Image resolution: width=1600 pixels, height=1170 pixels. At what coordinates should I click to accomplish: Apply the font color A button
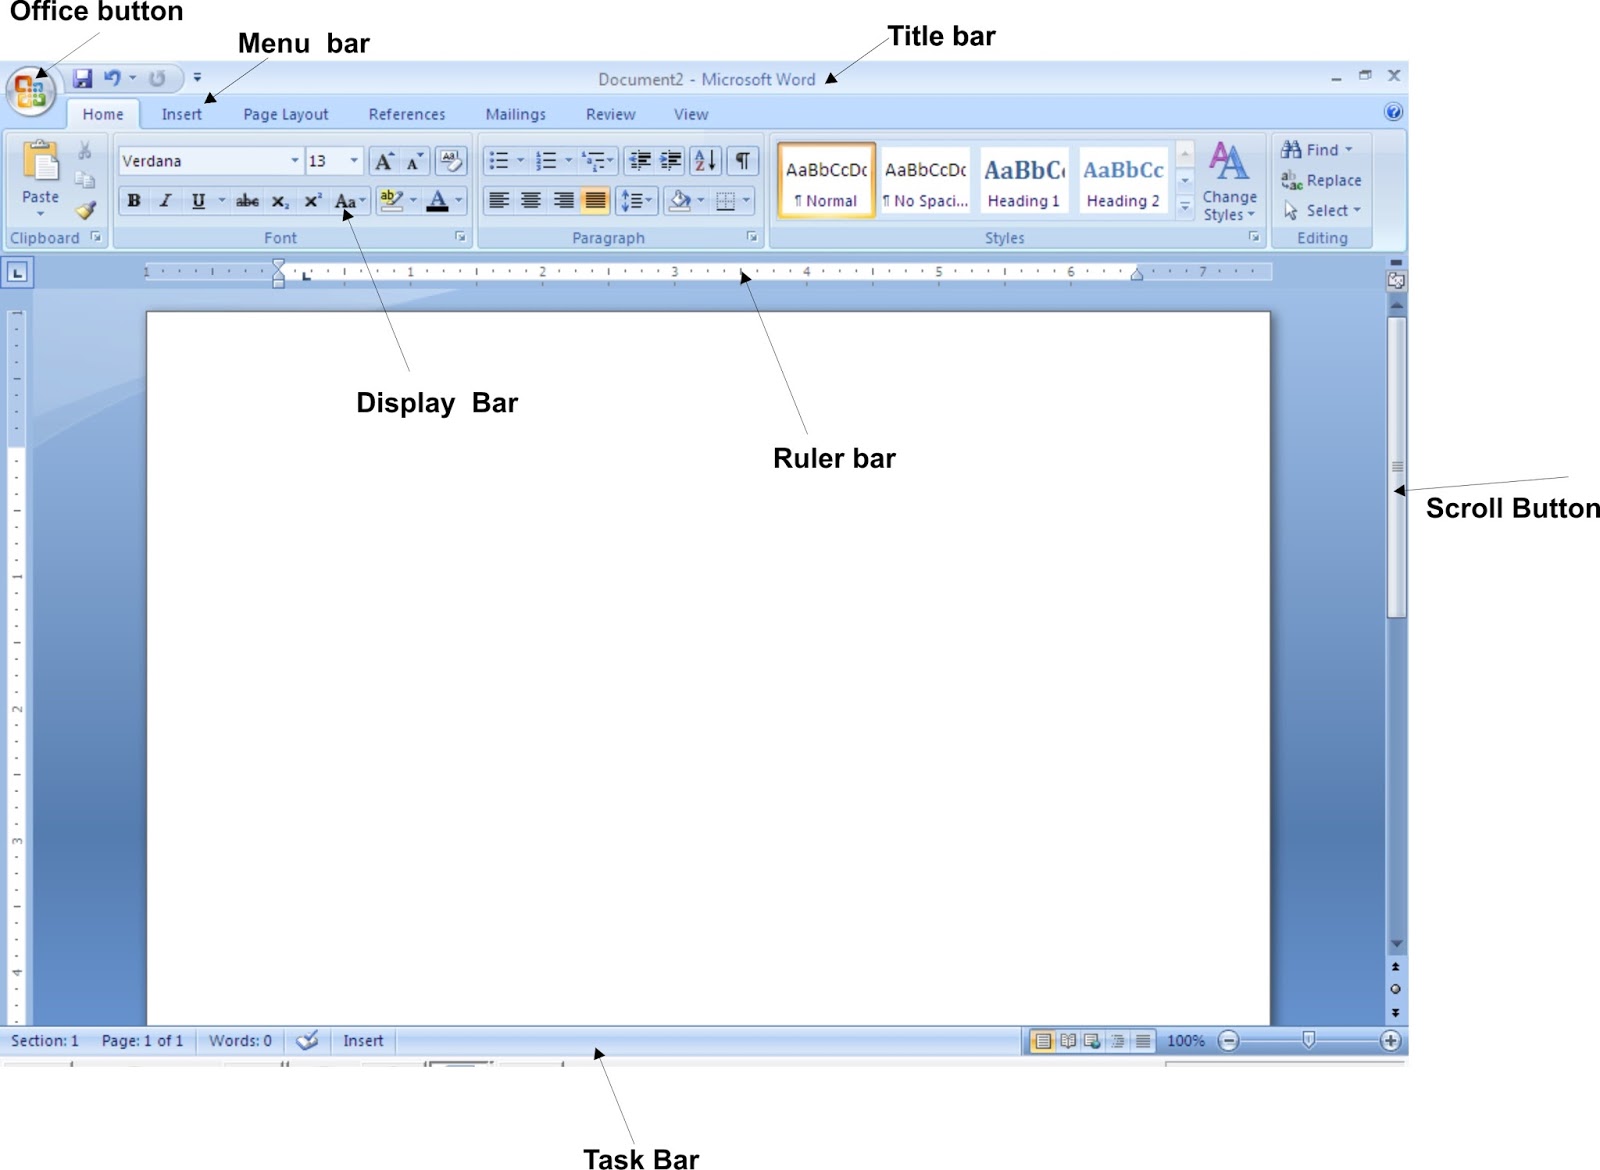tap(437, 201)
